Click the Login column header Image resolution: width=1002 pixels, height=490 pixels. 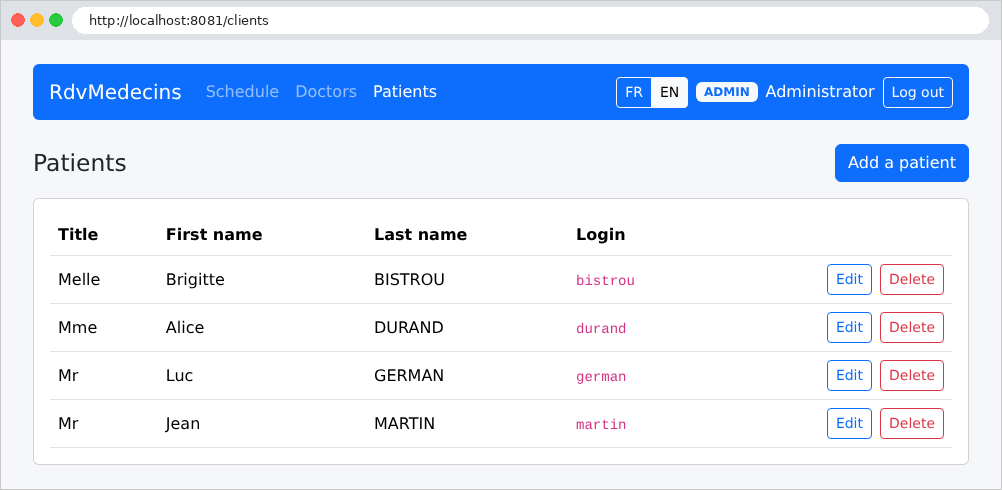click(x=601, y=234)
